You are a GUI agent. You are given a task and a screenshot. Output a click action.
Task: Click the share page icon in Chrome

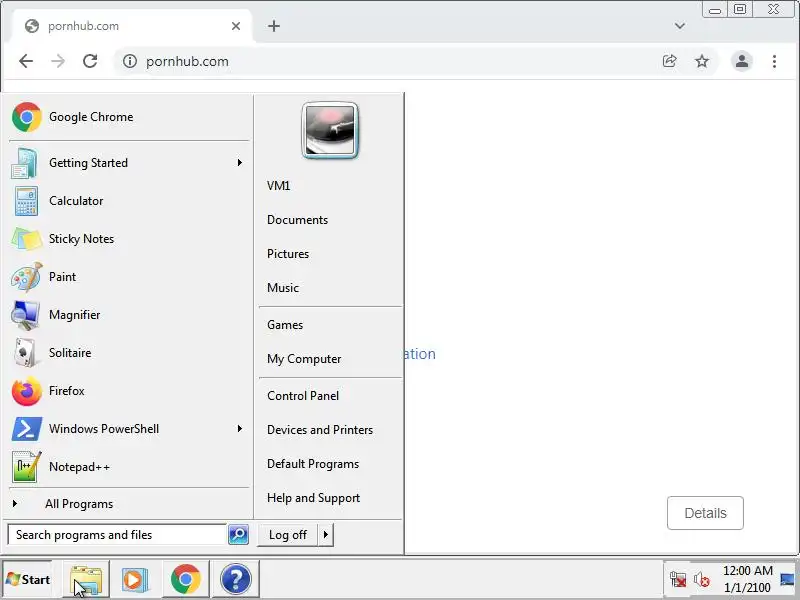pos(669,61)
